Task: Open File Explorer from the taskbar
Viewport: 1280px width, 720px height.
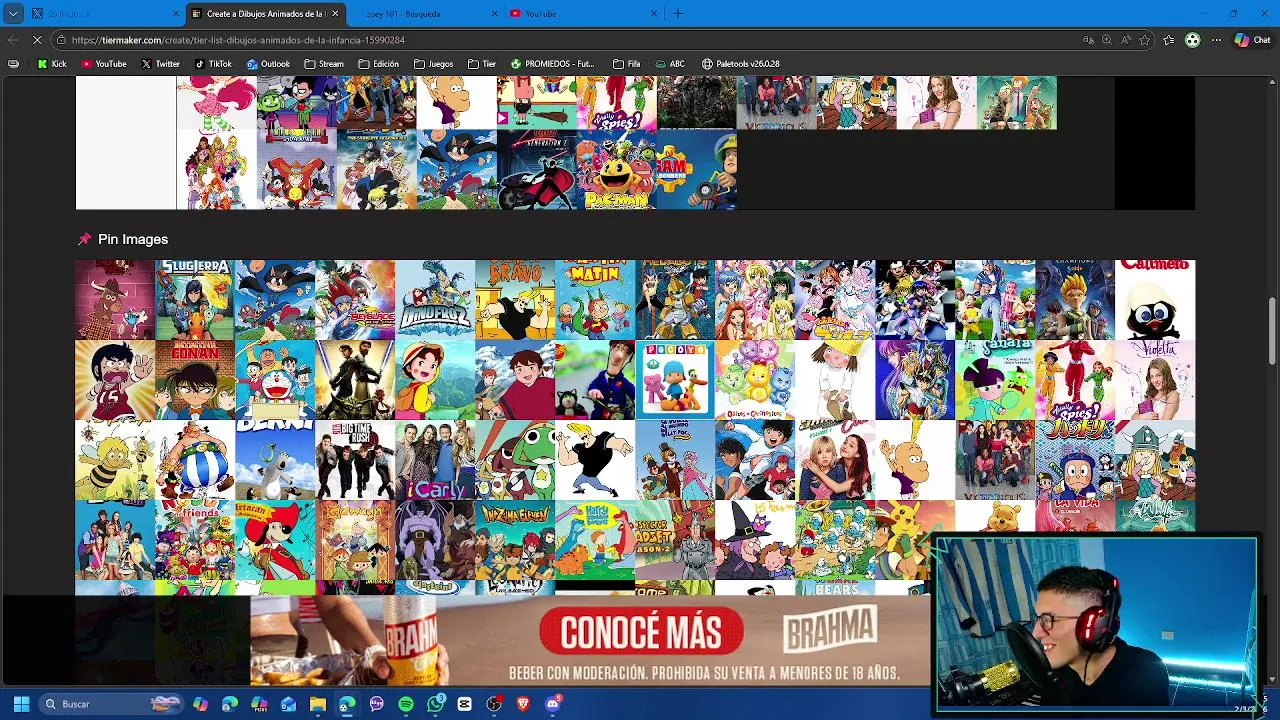Action: [318, 704]
